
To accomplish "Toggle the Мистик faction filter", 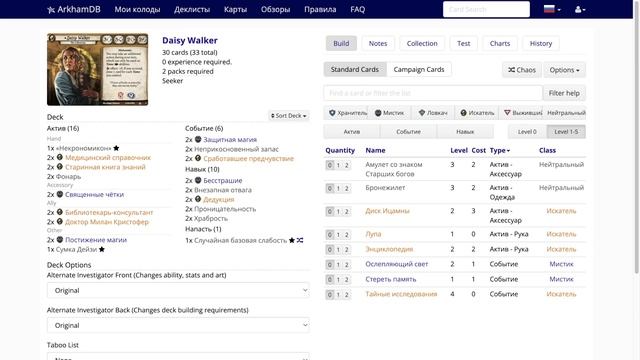I will (x=389, y=113).
